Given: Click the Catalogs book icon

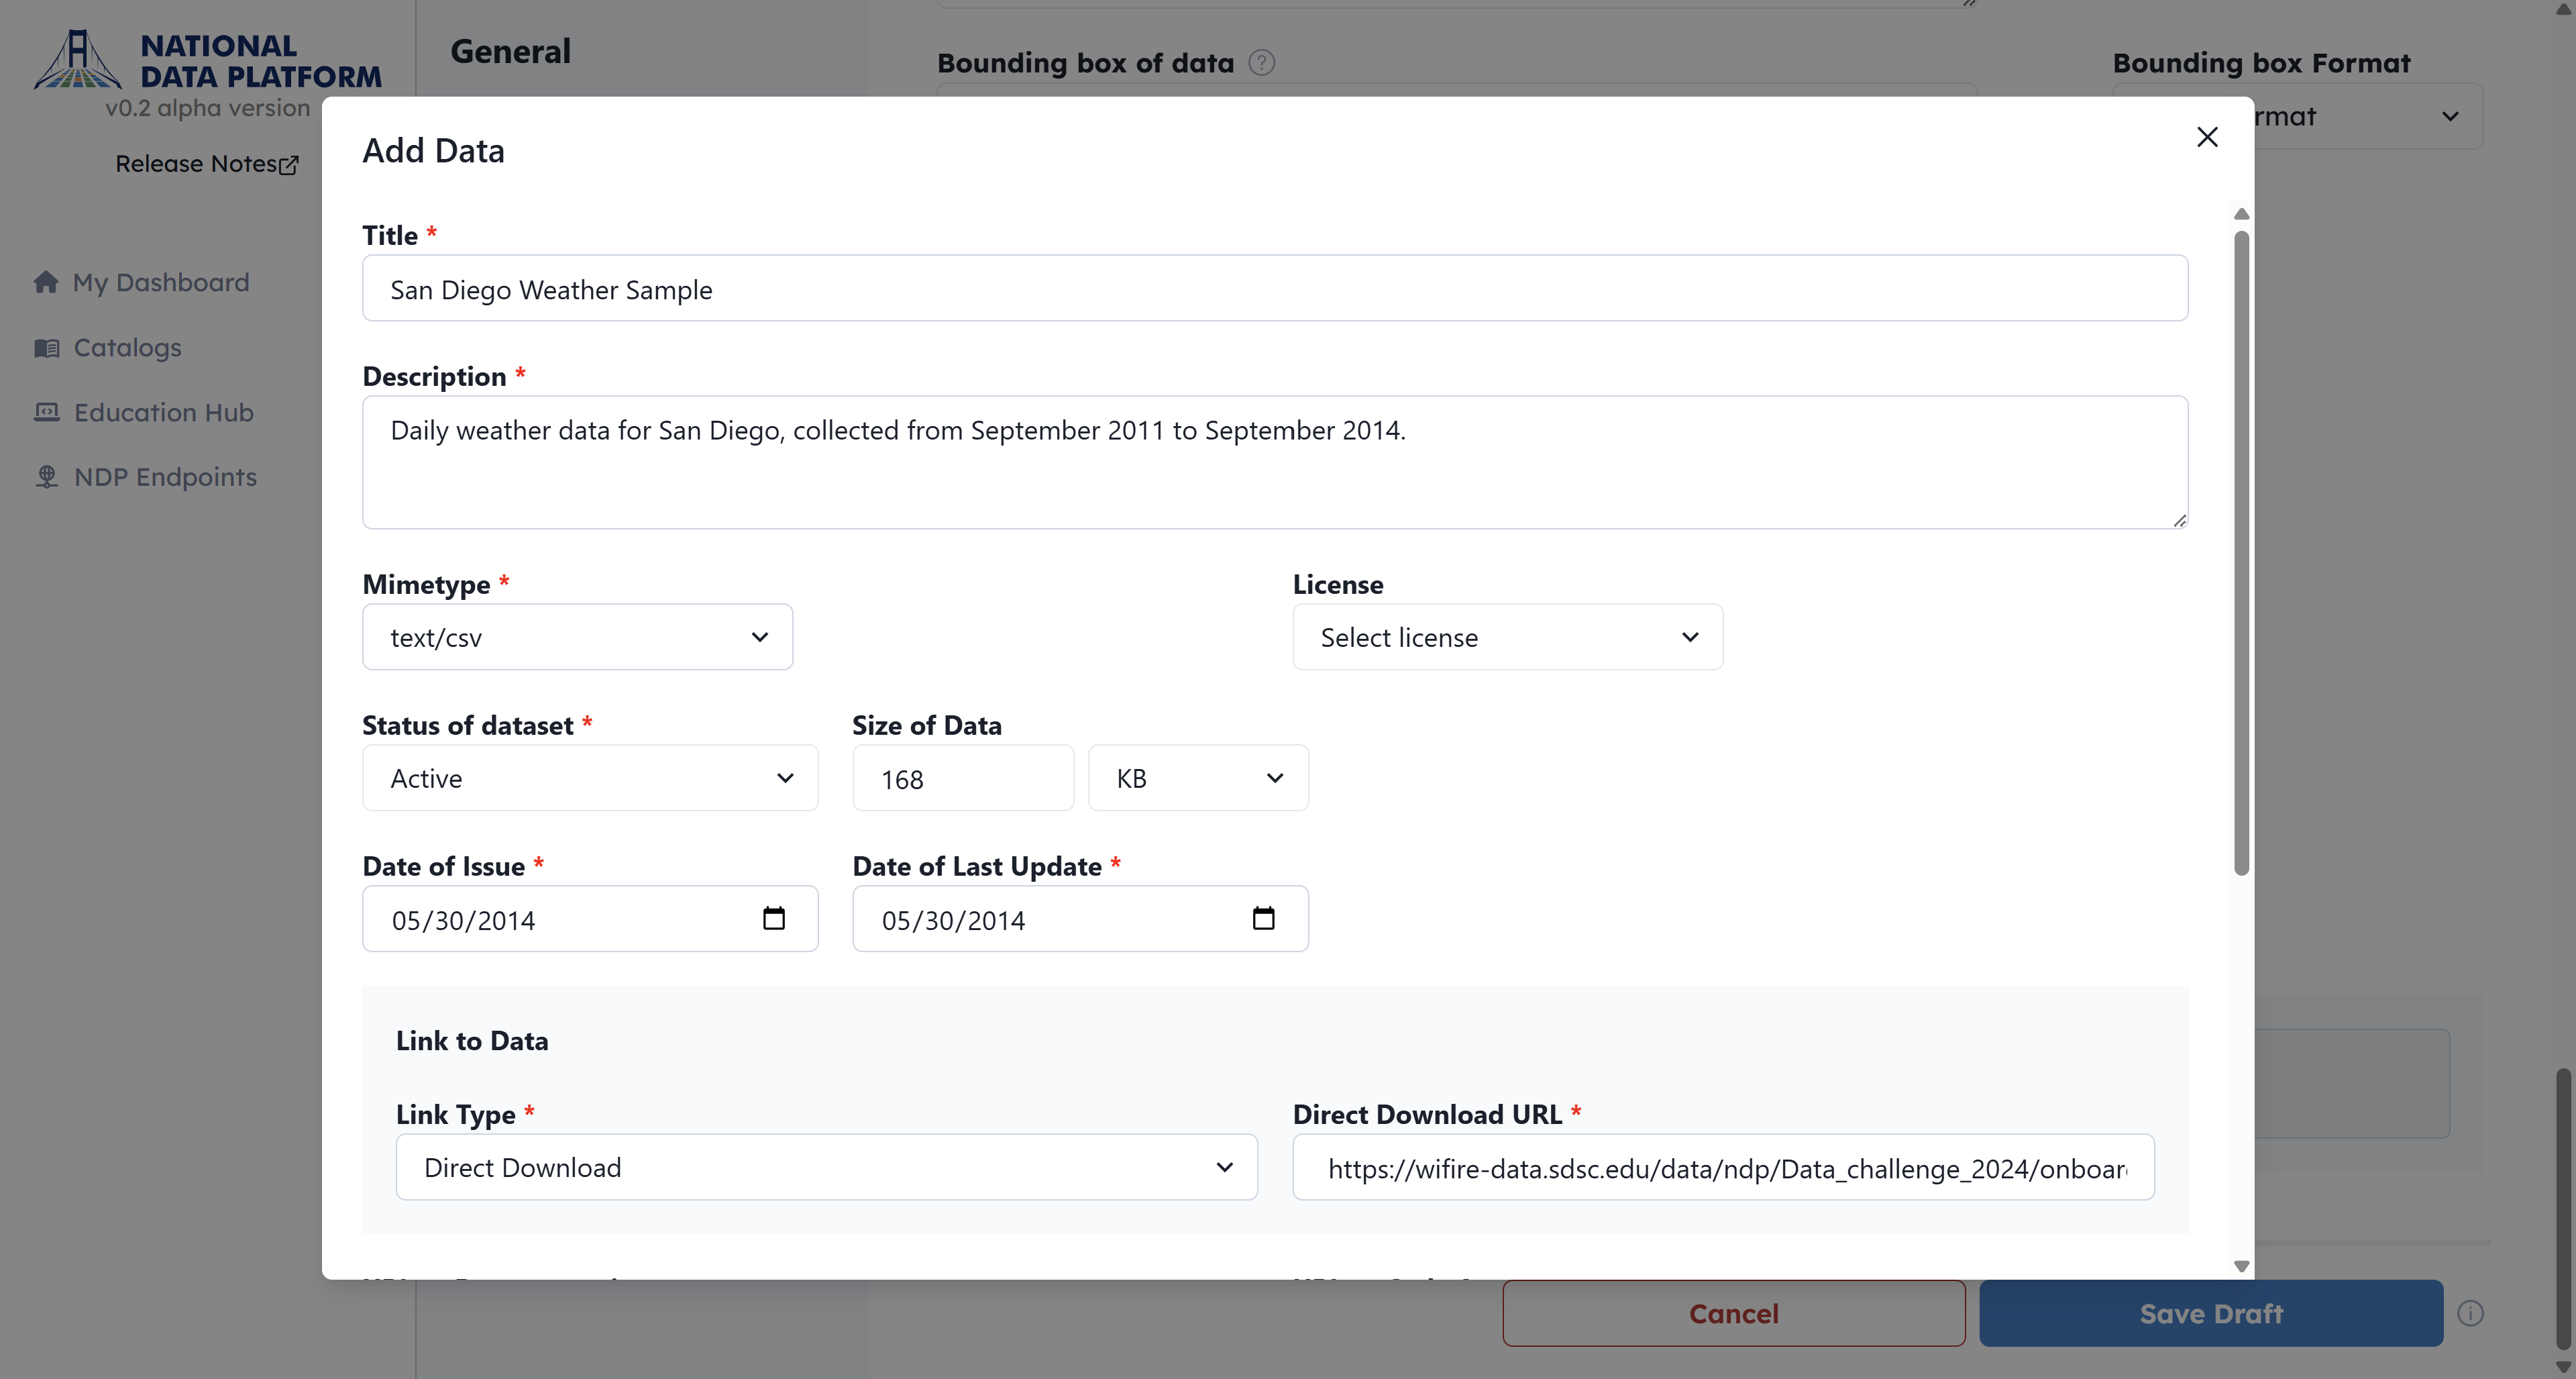Looking at the screenshot, I should click(47, 348).
